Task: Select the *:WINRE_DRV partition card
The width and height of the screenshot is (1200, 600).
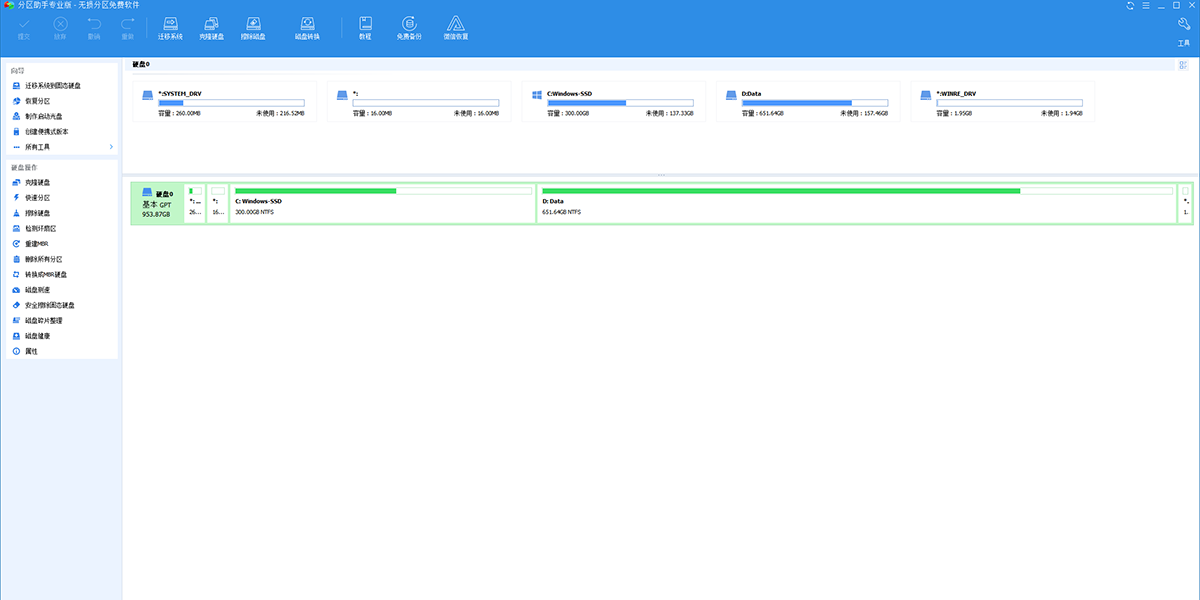Action: (1002, 102)
